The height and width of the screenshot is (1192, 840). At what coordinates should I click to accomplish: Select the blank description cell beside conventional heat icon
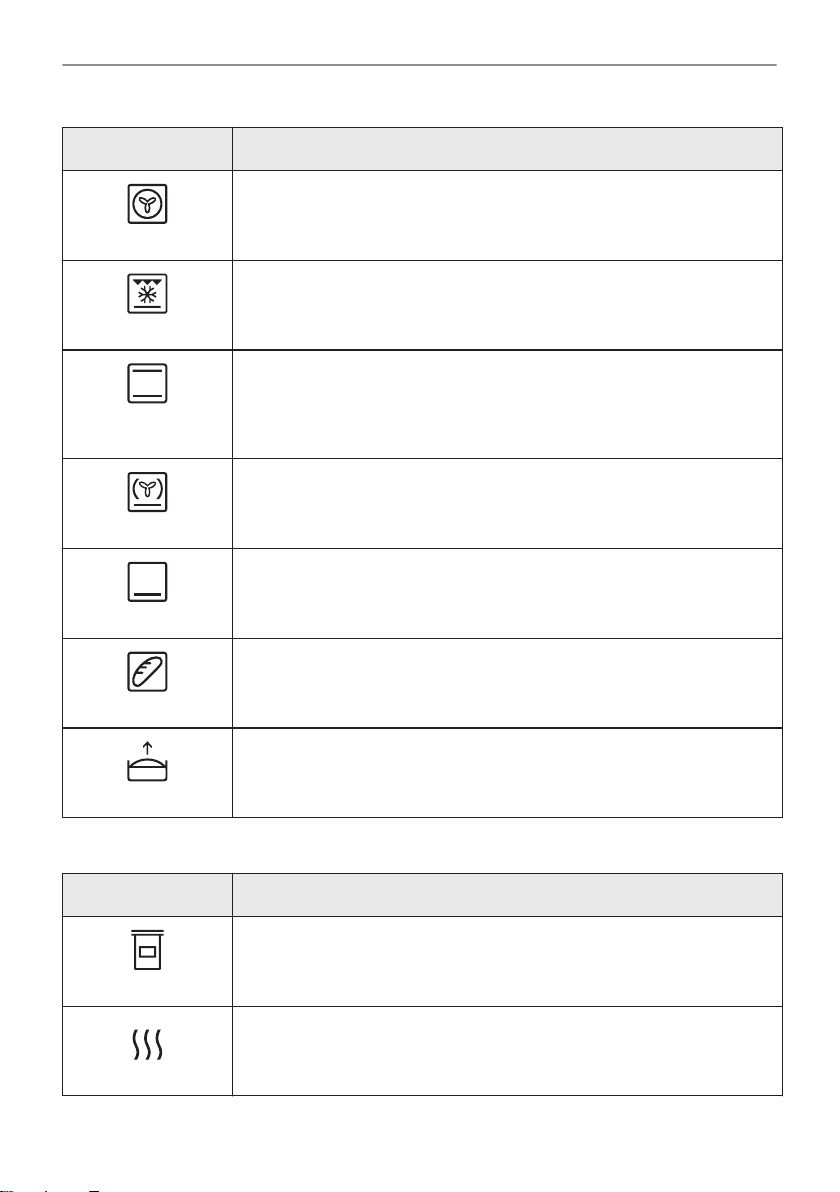507,404
